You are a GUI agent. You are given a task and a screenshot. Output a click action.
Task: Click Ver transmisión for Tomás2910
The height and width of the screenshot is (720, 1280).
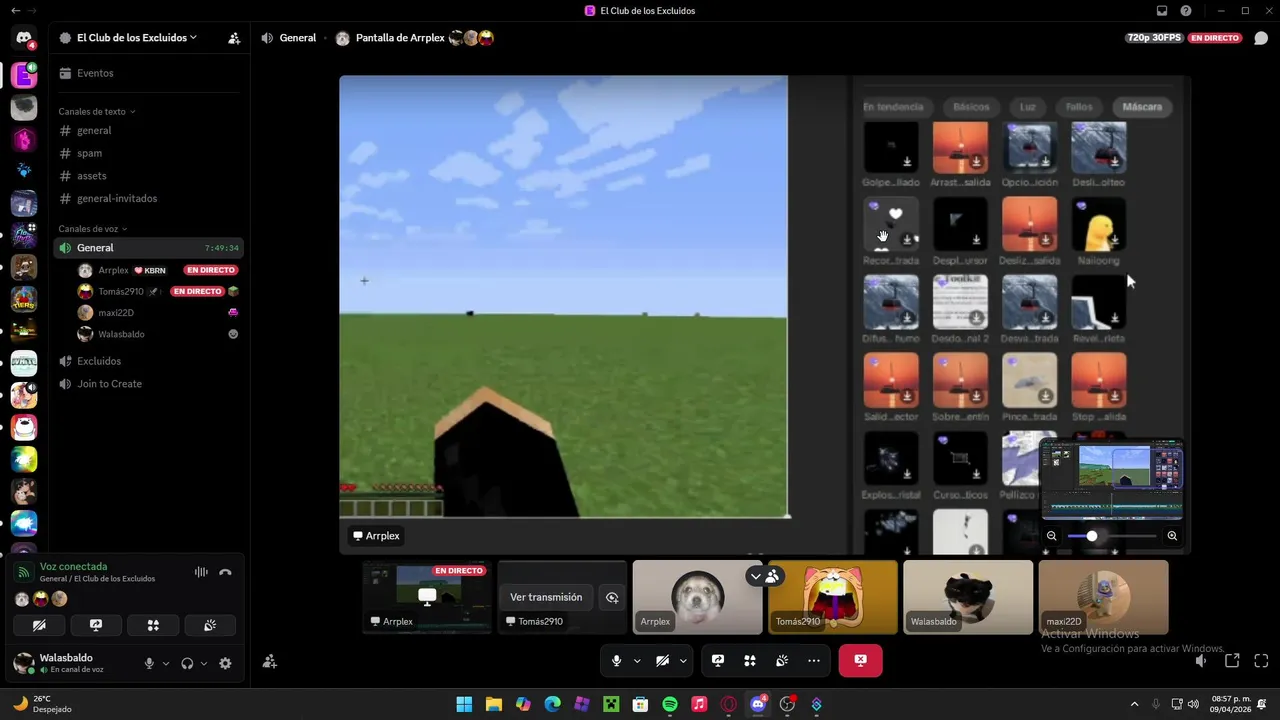546,597
